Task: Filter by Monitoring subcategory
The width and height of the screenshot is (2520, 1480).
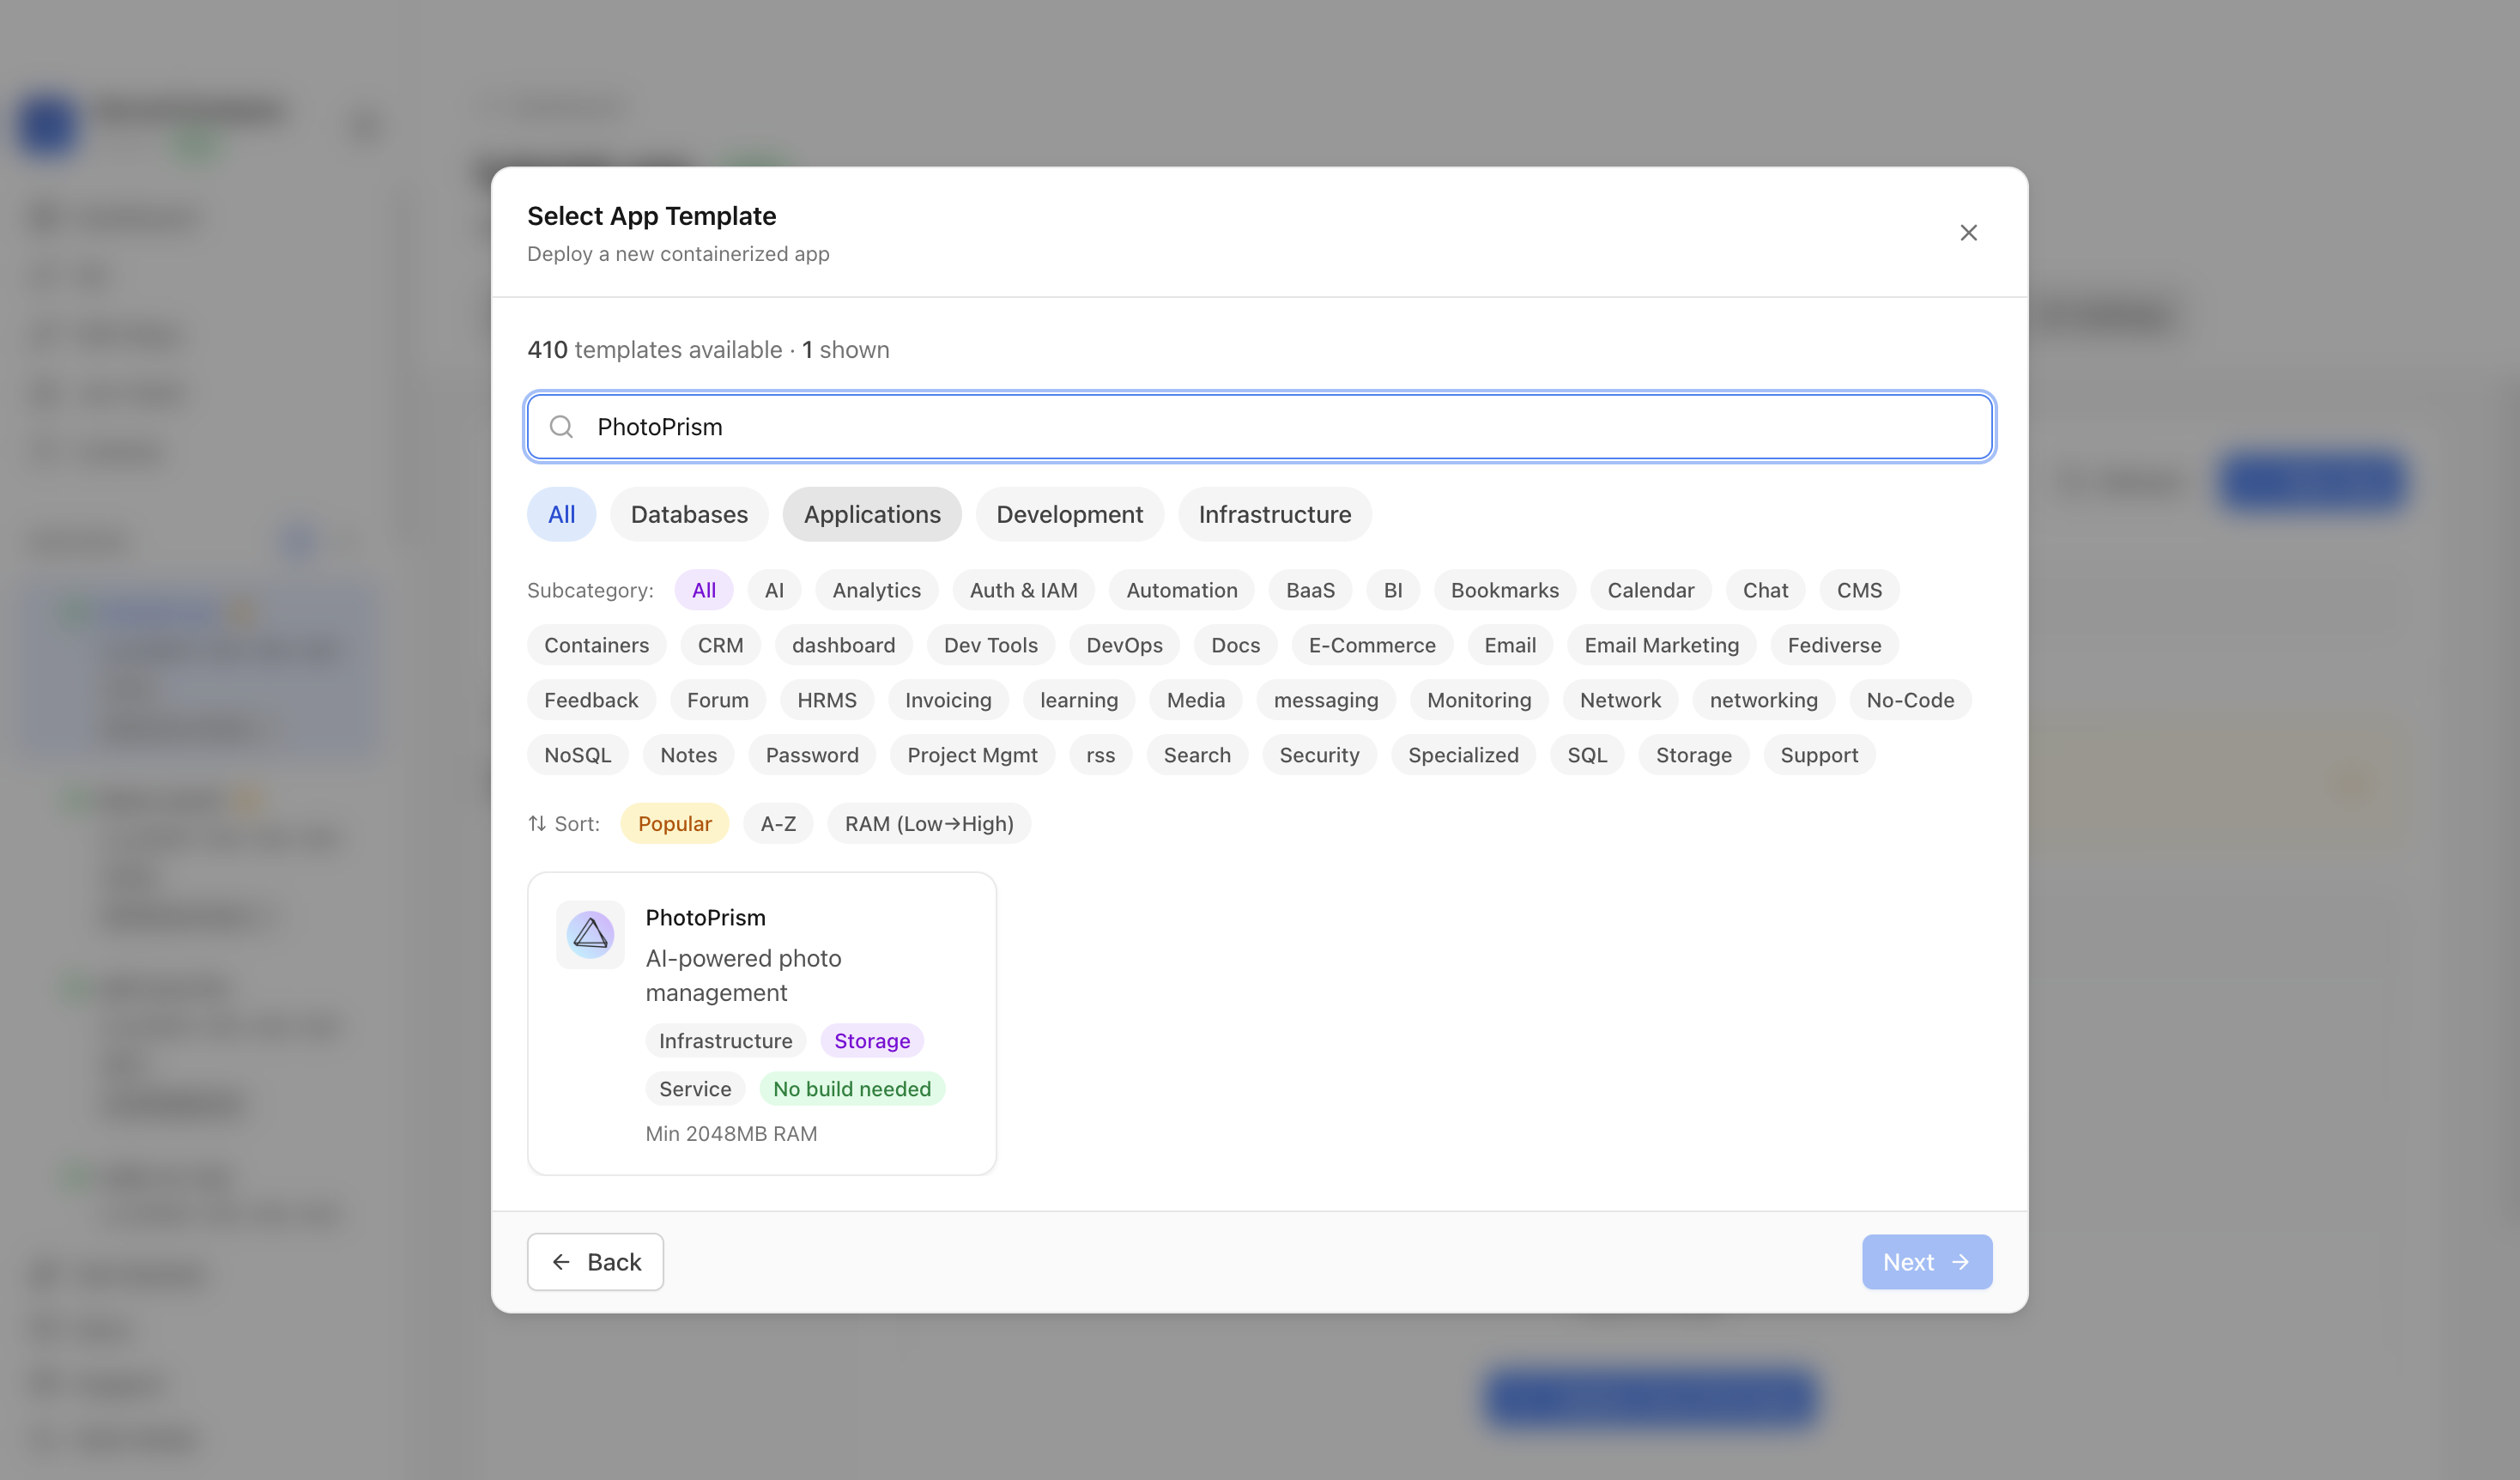Action: pyautogui.click(x=1479, y=700)
